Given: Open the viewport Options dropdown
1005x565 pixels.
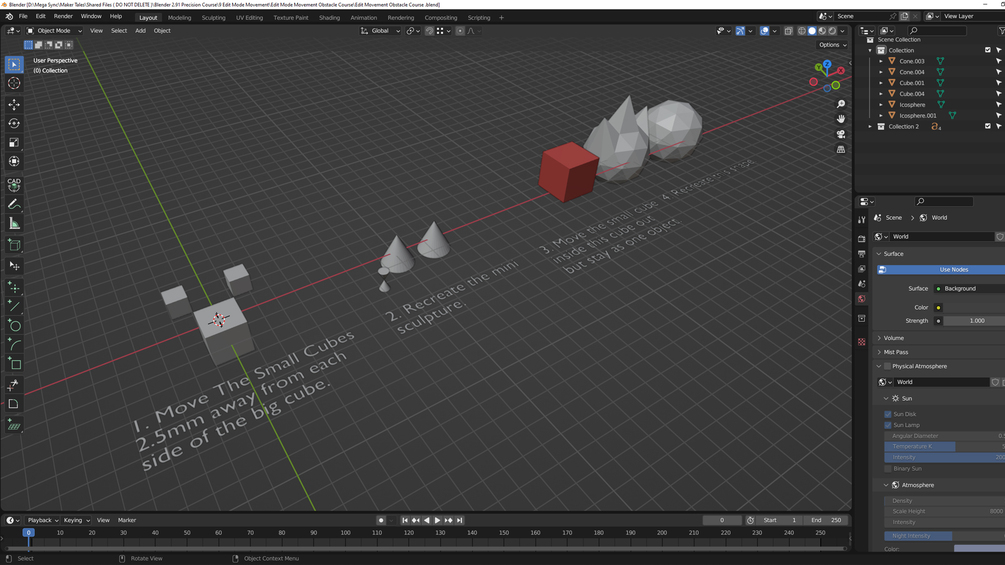Looking at the screenshot, I should (x=833, y=45).
